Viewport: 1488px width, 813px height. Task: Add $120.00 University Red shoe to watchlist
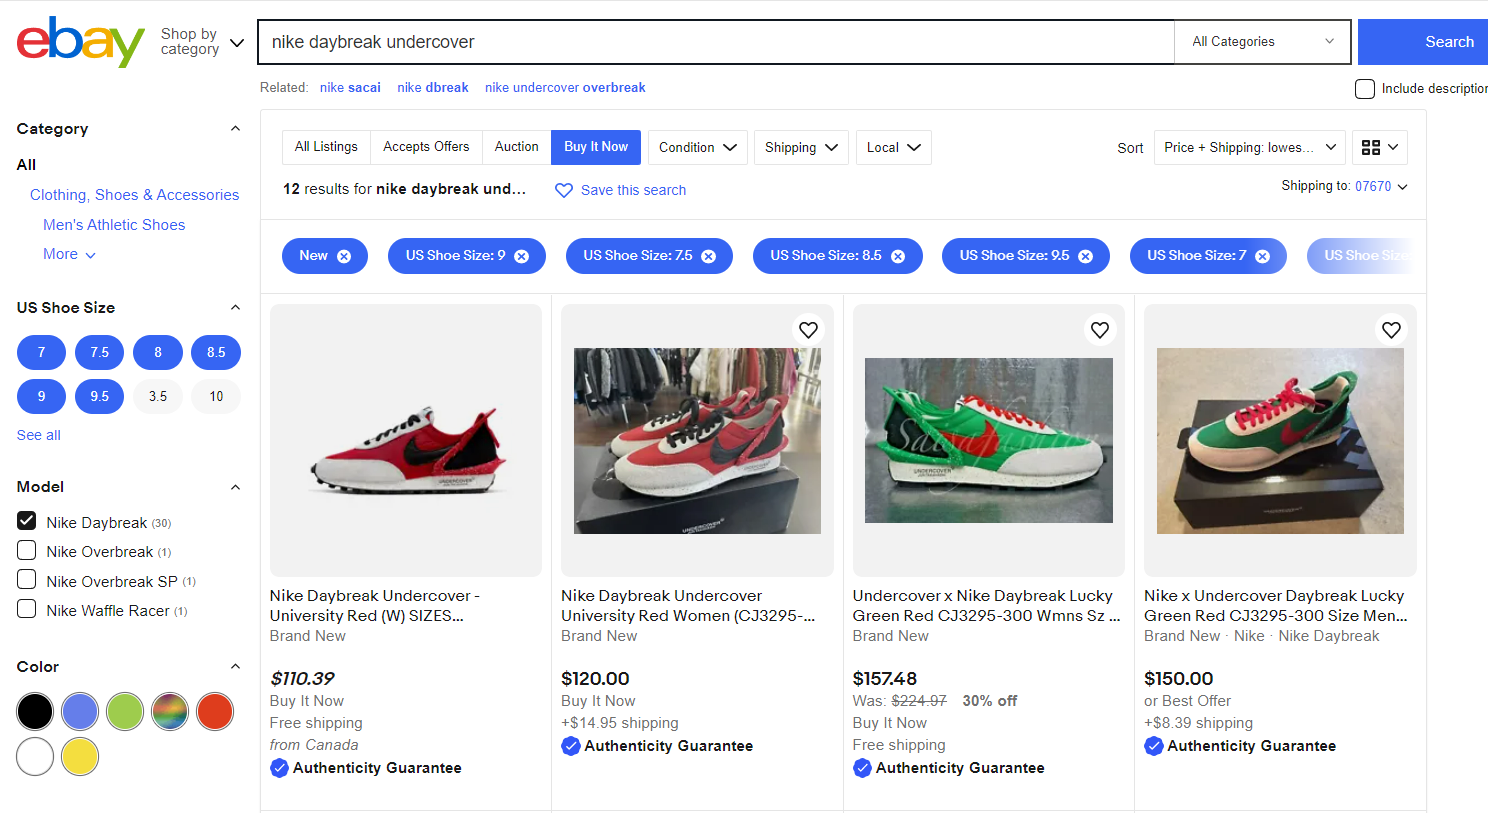[808, 330]
